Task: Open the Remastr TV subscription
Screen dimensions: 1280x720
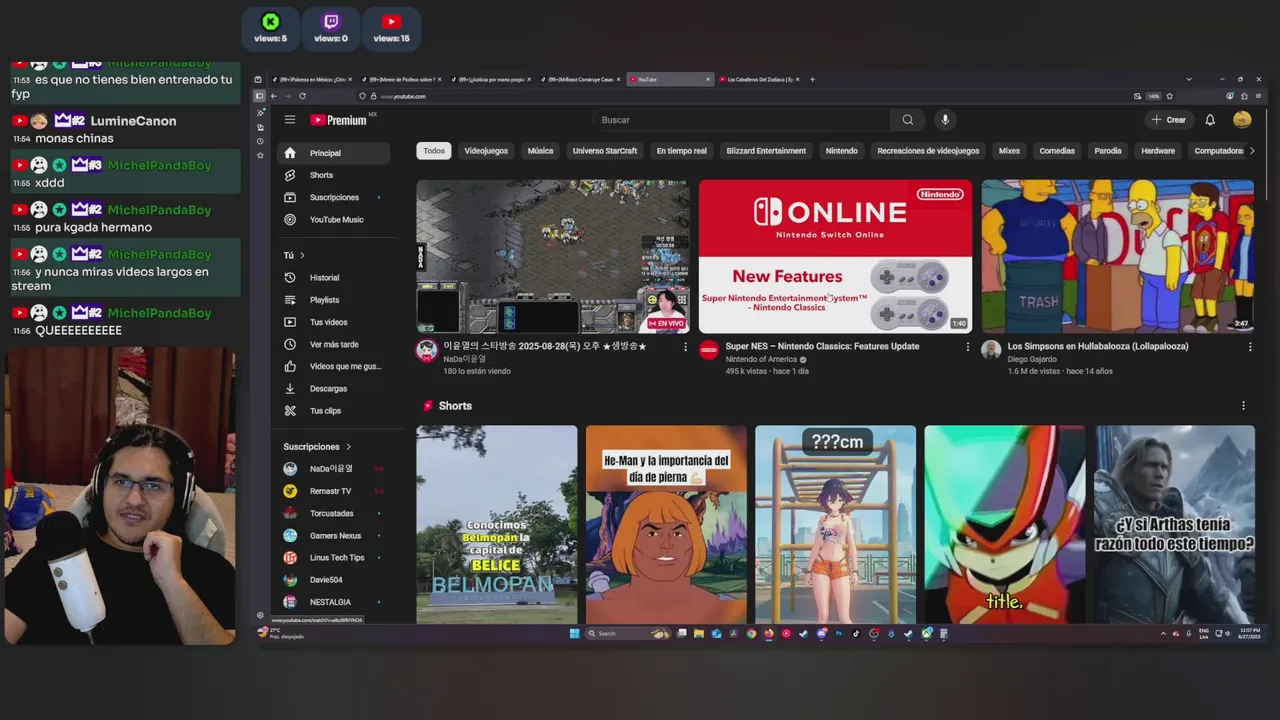Action: coord(334,491)
